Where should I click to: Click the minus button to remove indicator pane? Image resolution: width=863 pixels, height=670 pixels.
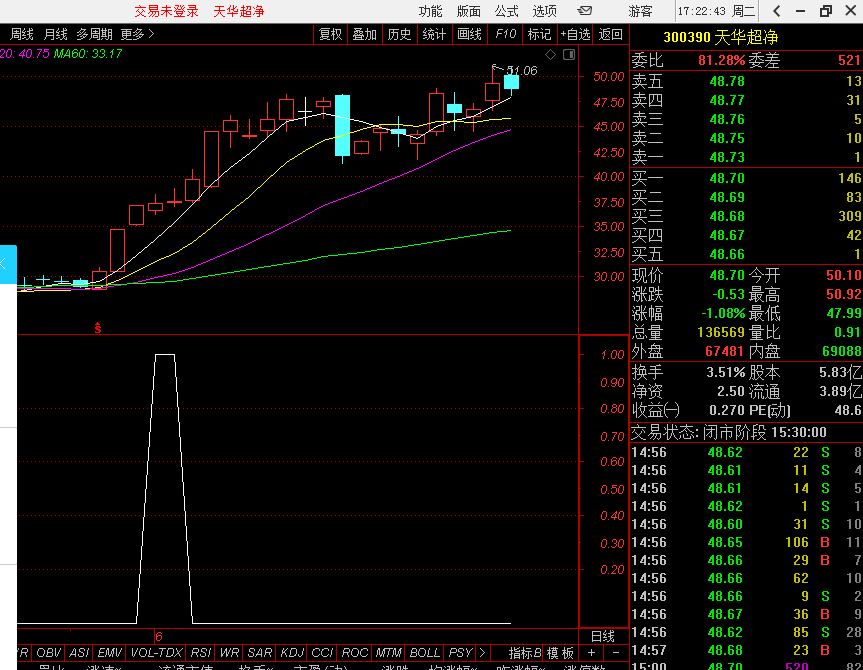(616, 653)
